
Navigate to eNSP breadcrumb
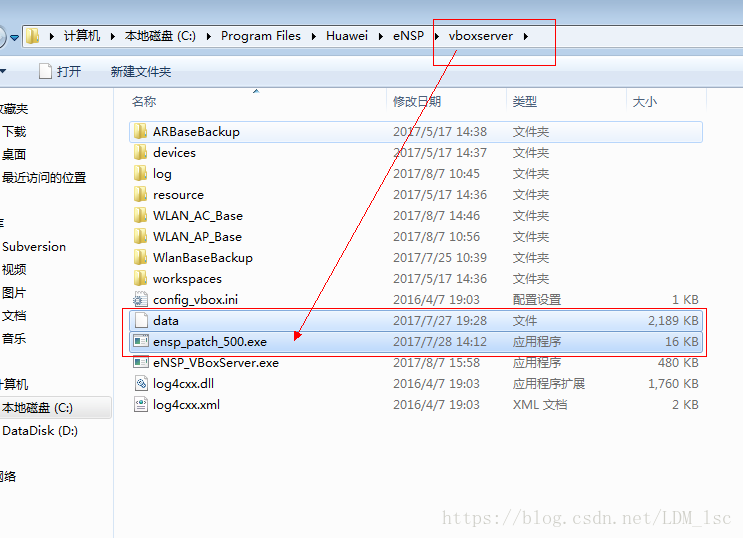pos(408,36)
